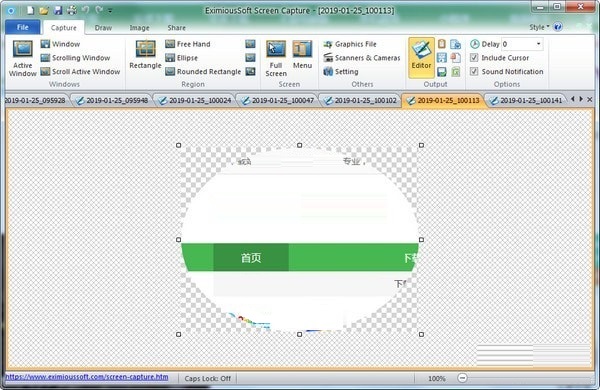The image size is (600, 390).
Task: Choose Scrolling Window capture
Action: point(75,58)
